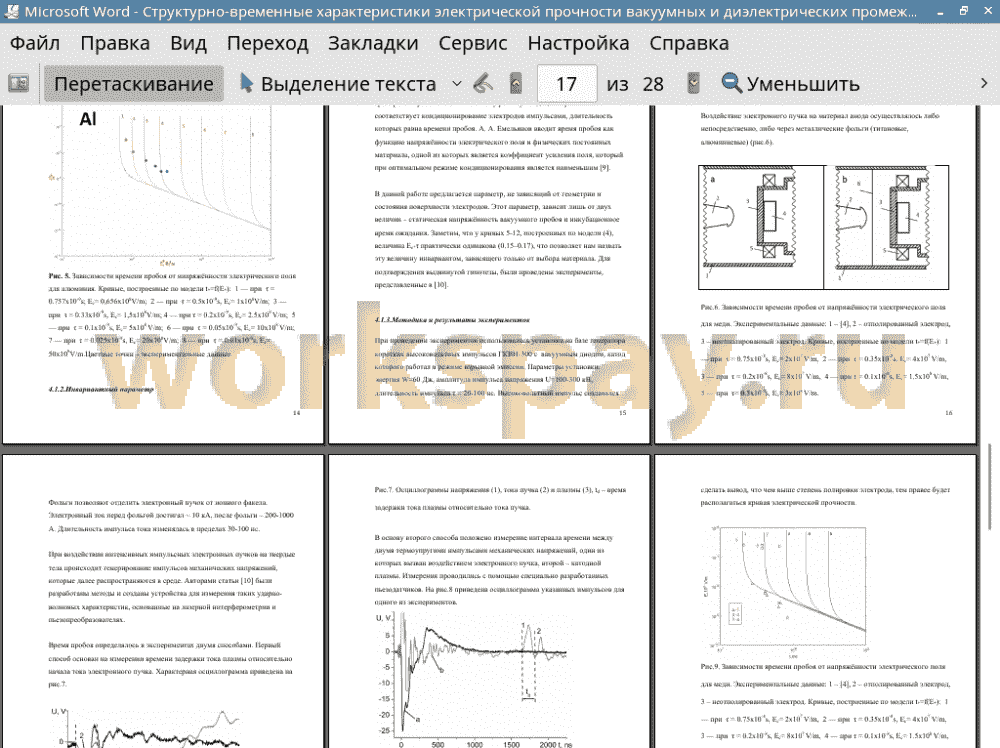1000x748 pixels.
Task: Click the electrode diagram labeled b
Action: tap(886, 227)
